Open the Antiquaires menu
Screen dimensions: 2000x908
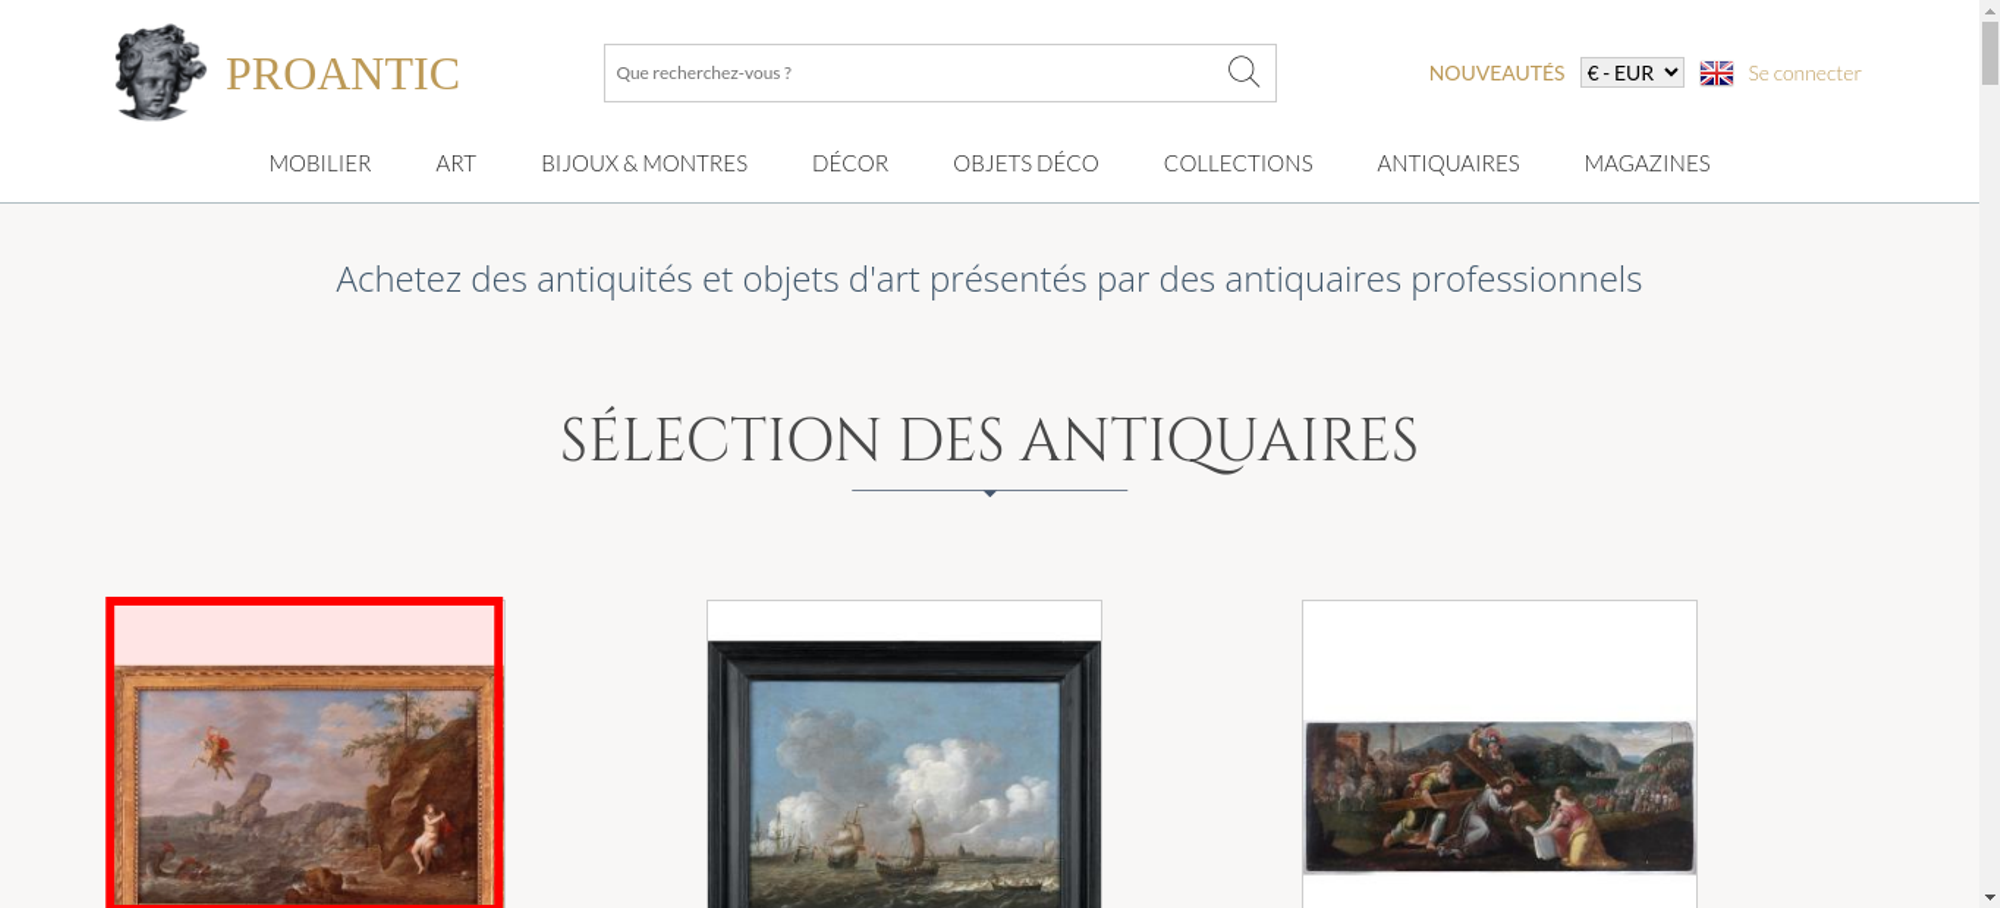[1448, 163]
